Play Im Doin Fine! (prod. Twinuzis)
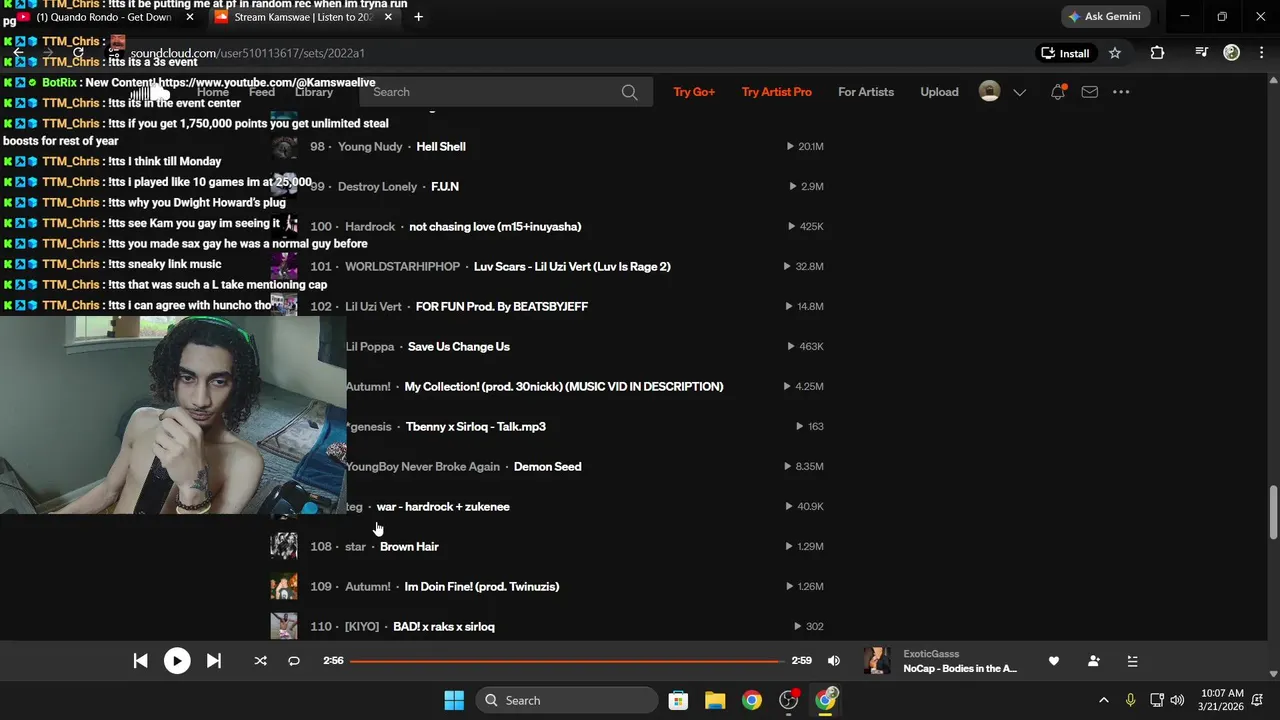Screen dimensions: 1280x720 click(x=482, y=587)
